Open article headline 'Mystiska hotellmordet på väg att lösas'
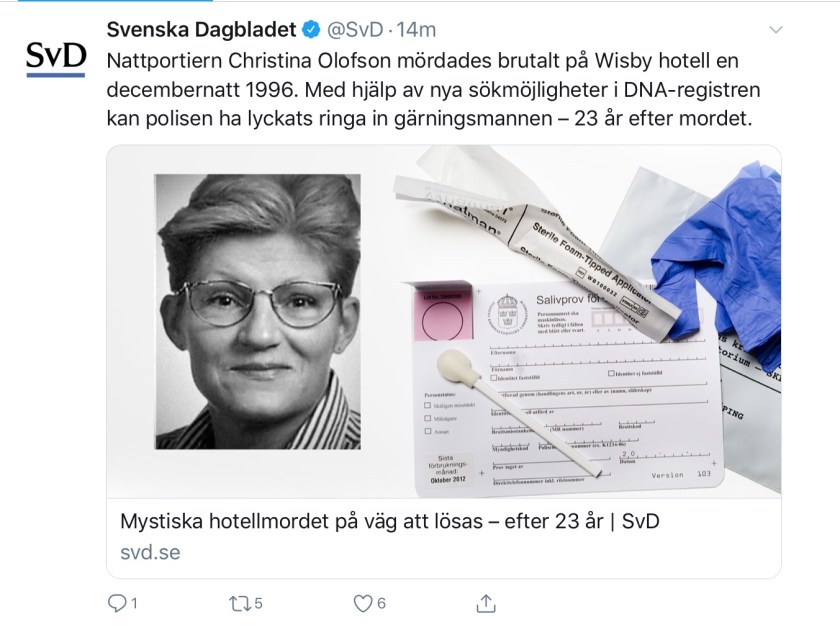This screenshot has width=840, height=627. (x=389, y=521)
